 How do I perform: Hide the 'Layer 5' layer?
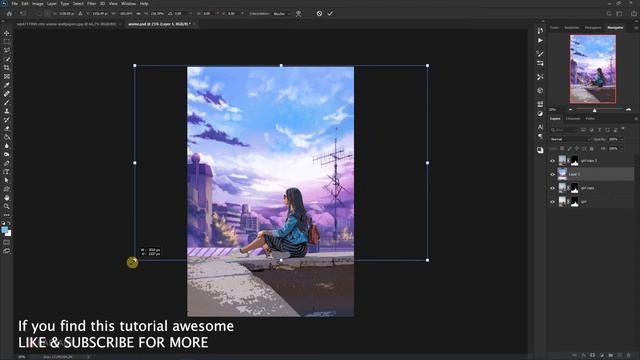553,174
